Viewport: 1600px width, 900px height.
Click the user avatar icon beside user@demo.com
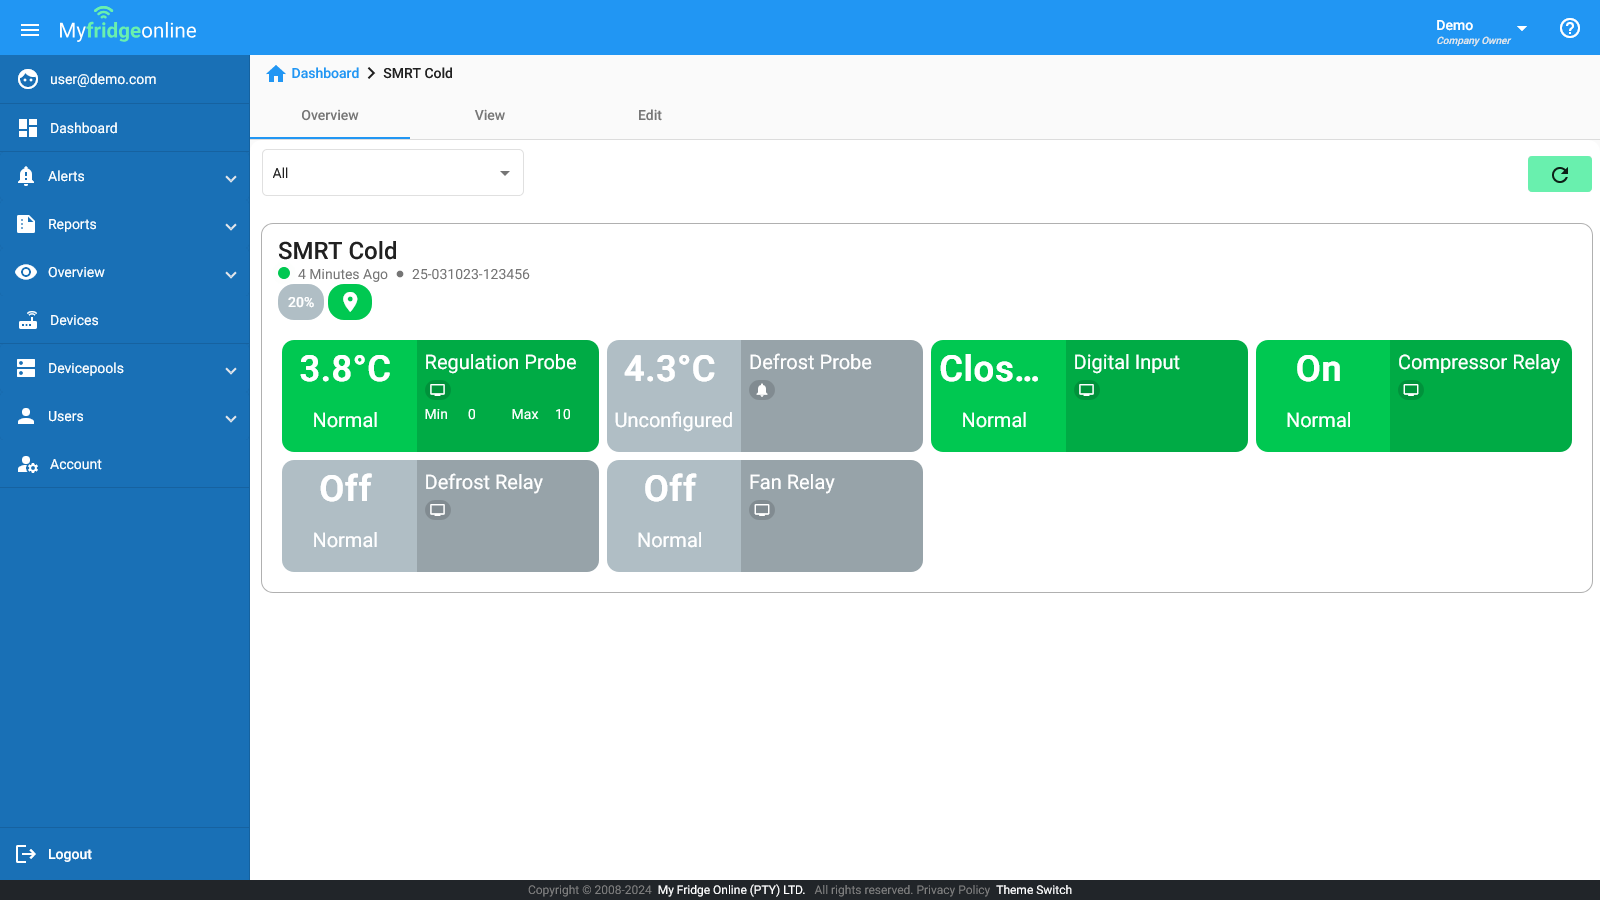pyautogui.click(x=28, y=80)
